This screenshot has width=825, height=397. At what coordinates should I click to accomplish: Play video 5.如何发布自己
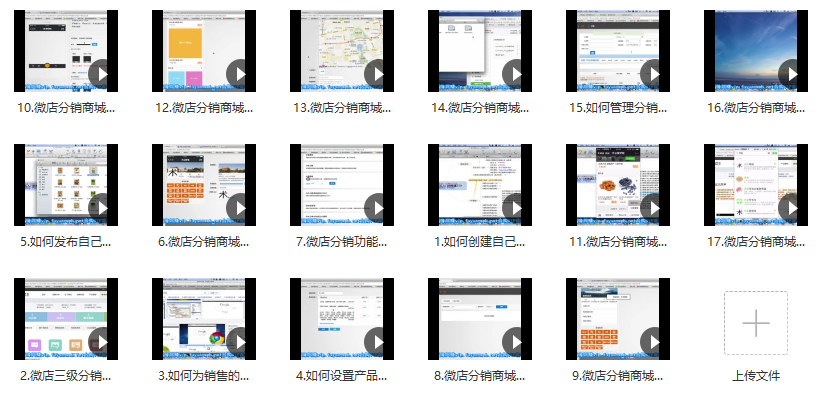(100, 208)
